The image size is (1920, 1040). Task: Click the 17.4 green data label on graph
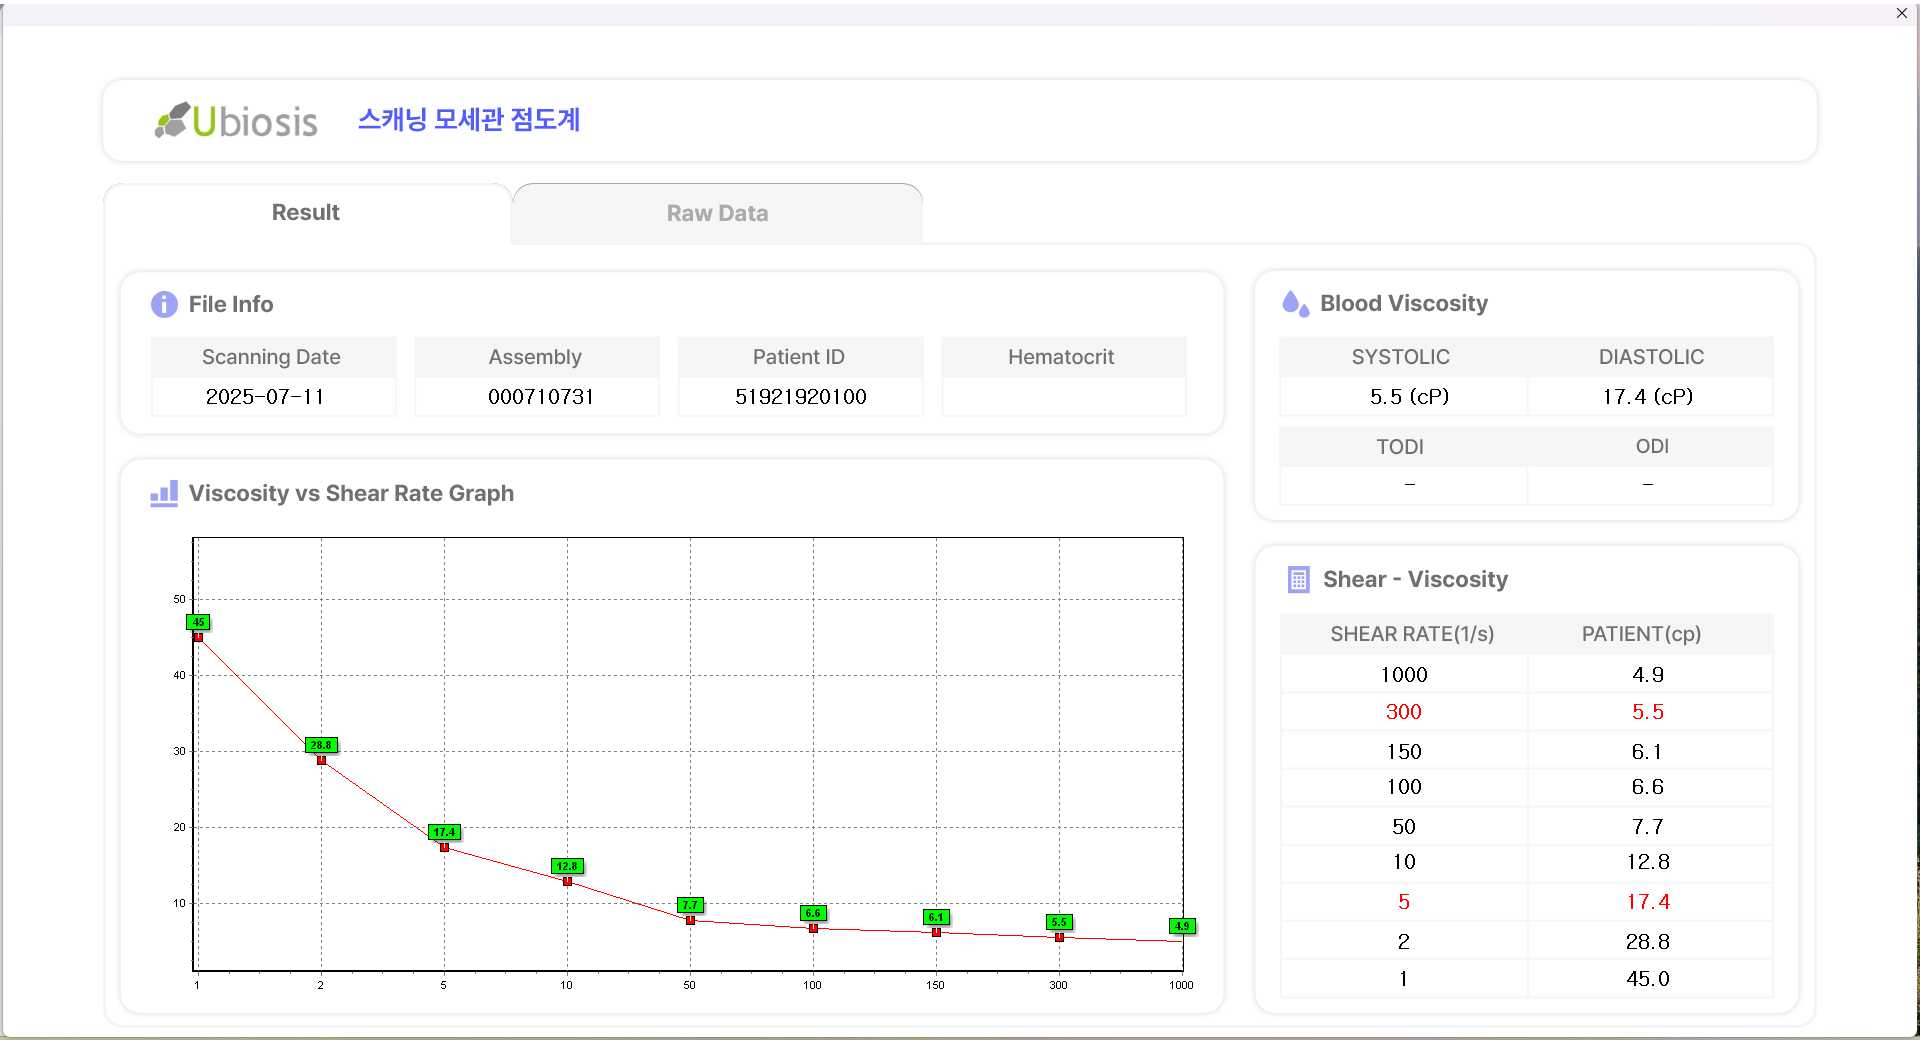[x=444, y=832]
